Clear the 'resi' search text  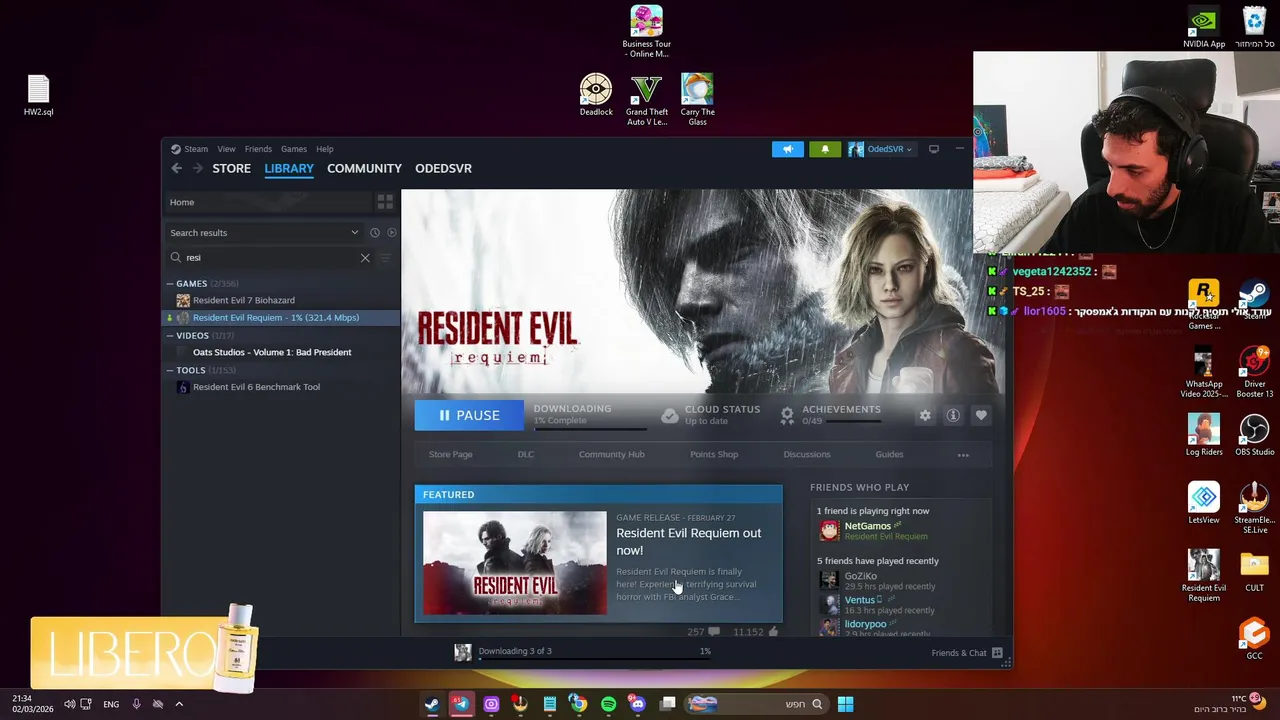coord(365,258)
